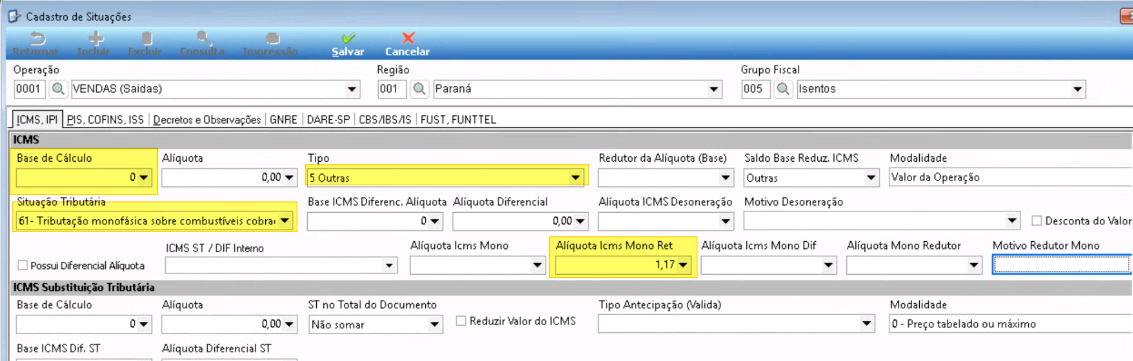Save with the green Salvar checkmark
The width and height of the screenshot is (1133, 361).
348,38
